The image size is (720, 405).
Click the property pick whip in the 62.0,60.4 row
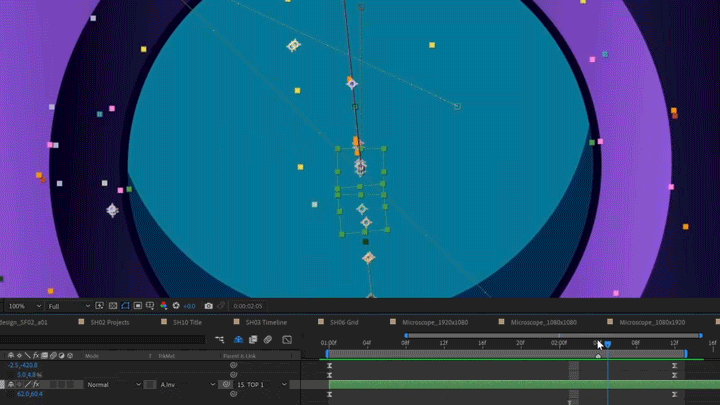click(x=234, y=394)
